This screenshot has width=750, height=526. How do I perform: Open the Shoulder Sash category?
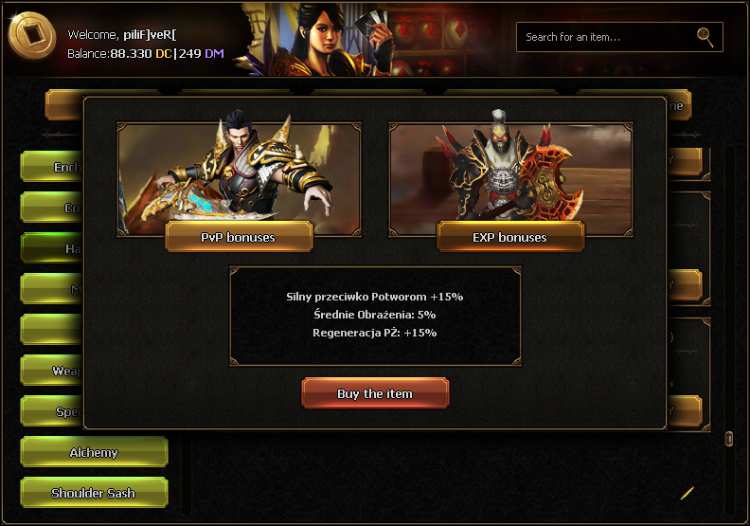point(94,493)
